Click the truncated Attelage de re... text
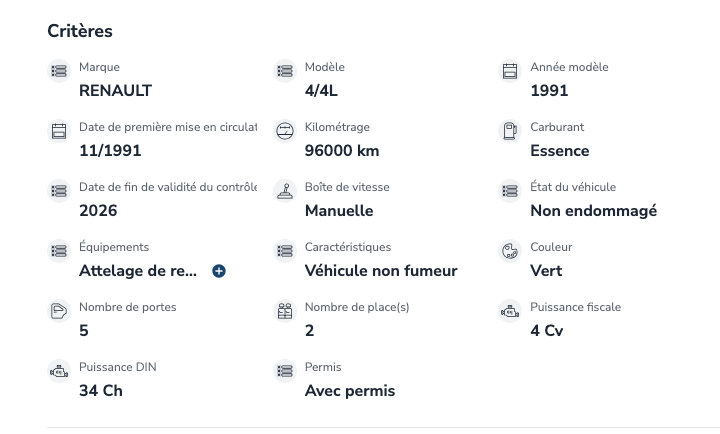720x434 pixels. pos(138,271)
